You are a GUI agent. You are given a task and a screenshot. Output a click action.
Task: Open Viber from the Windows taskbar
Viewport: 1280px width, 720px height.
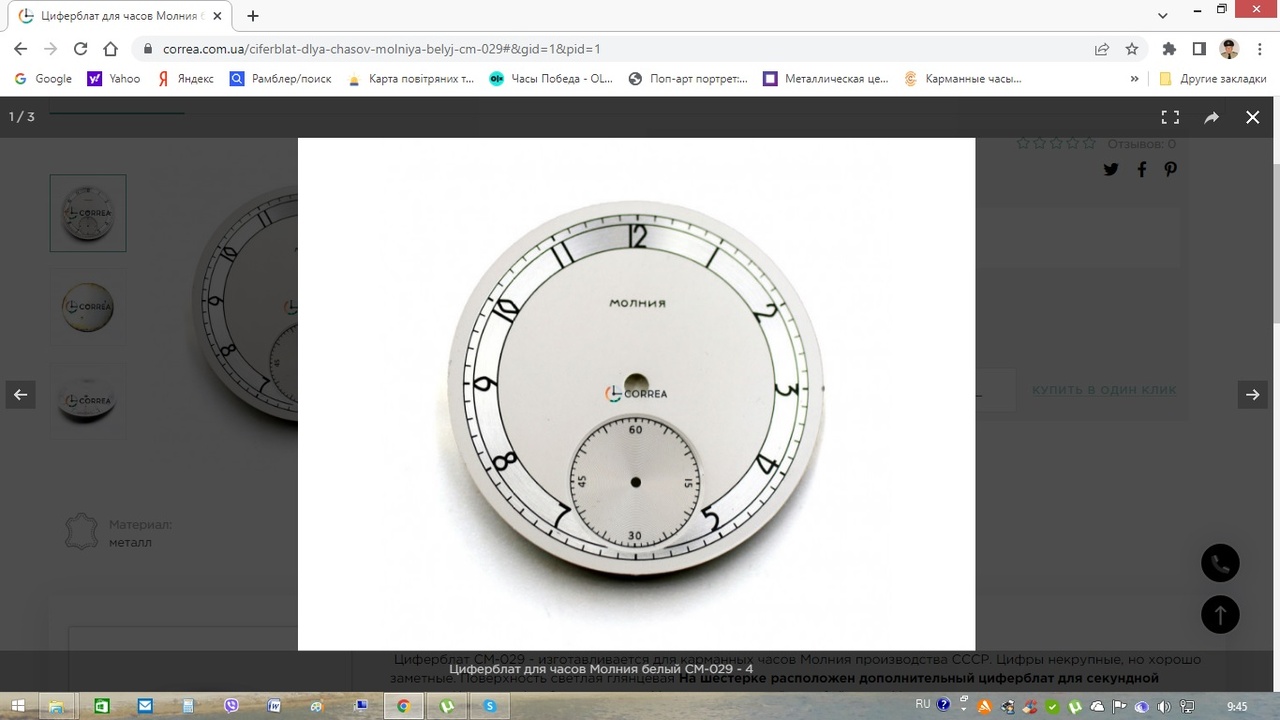232,706
